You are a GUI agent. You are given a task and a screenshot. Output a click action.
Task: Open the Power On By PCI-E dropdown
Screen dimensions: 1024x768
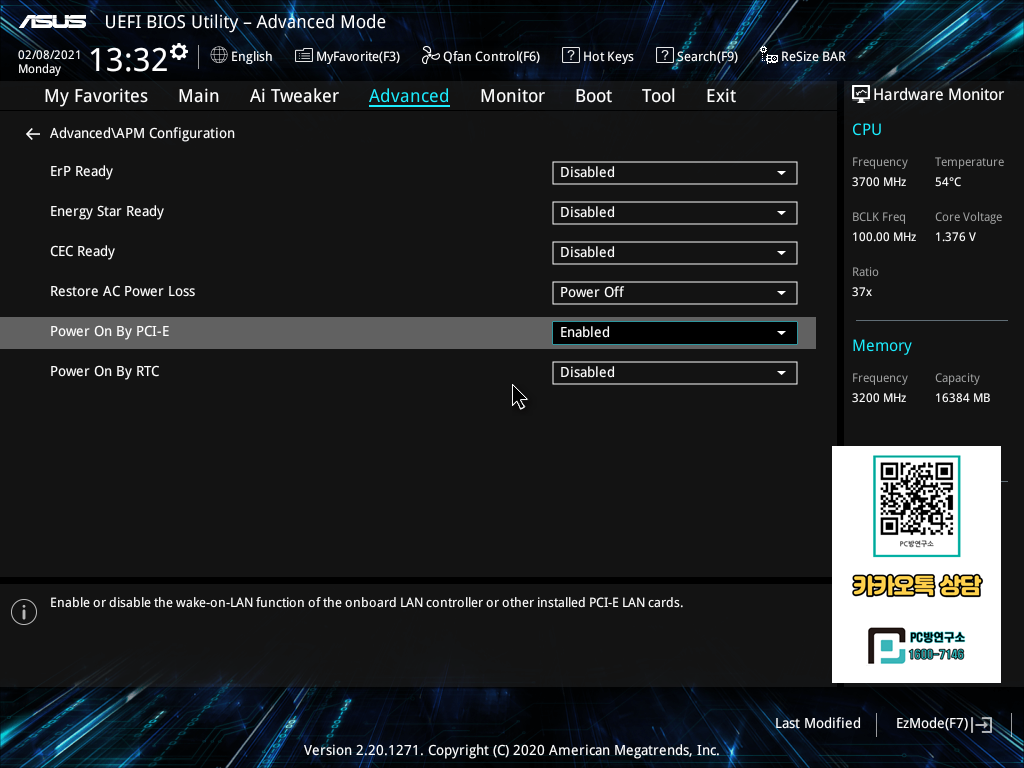tap(675, 332)
